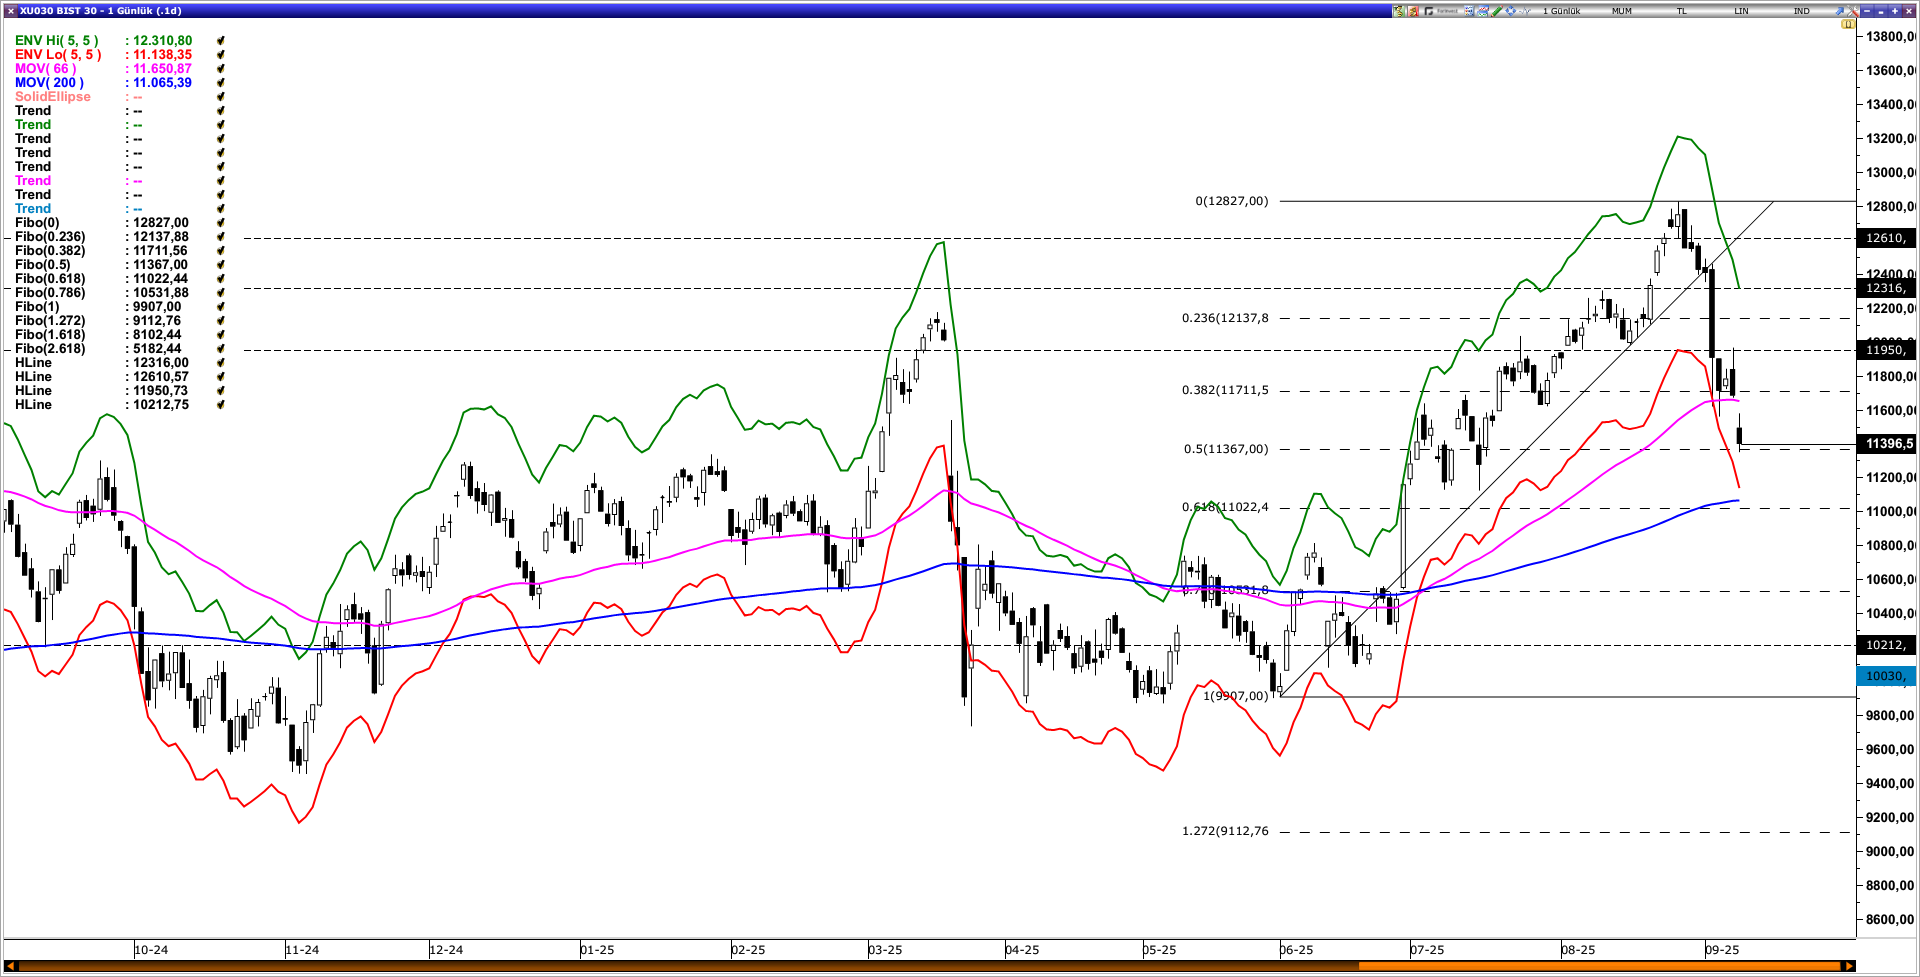Click the blue arrow detach icon
Image resolution: width=1920 pixels, height=977 pixels.
[1839, 11]
